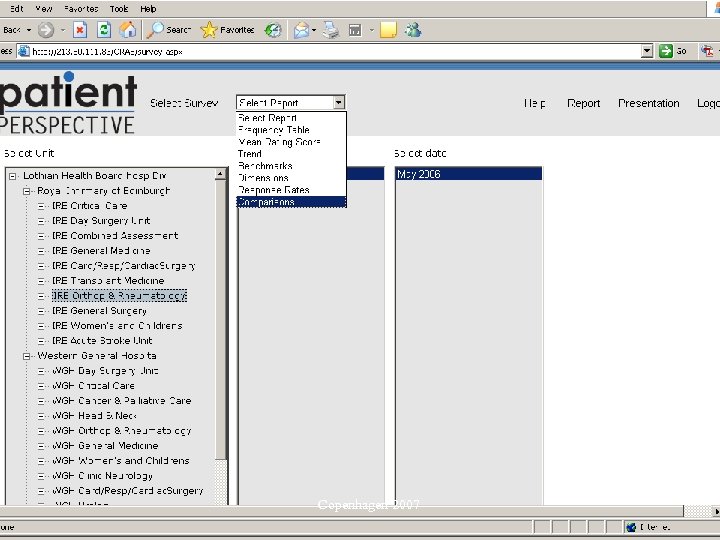Click the Print icon in toolbar

(x=331, y=30)
